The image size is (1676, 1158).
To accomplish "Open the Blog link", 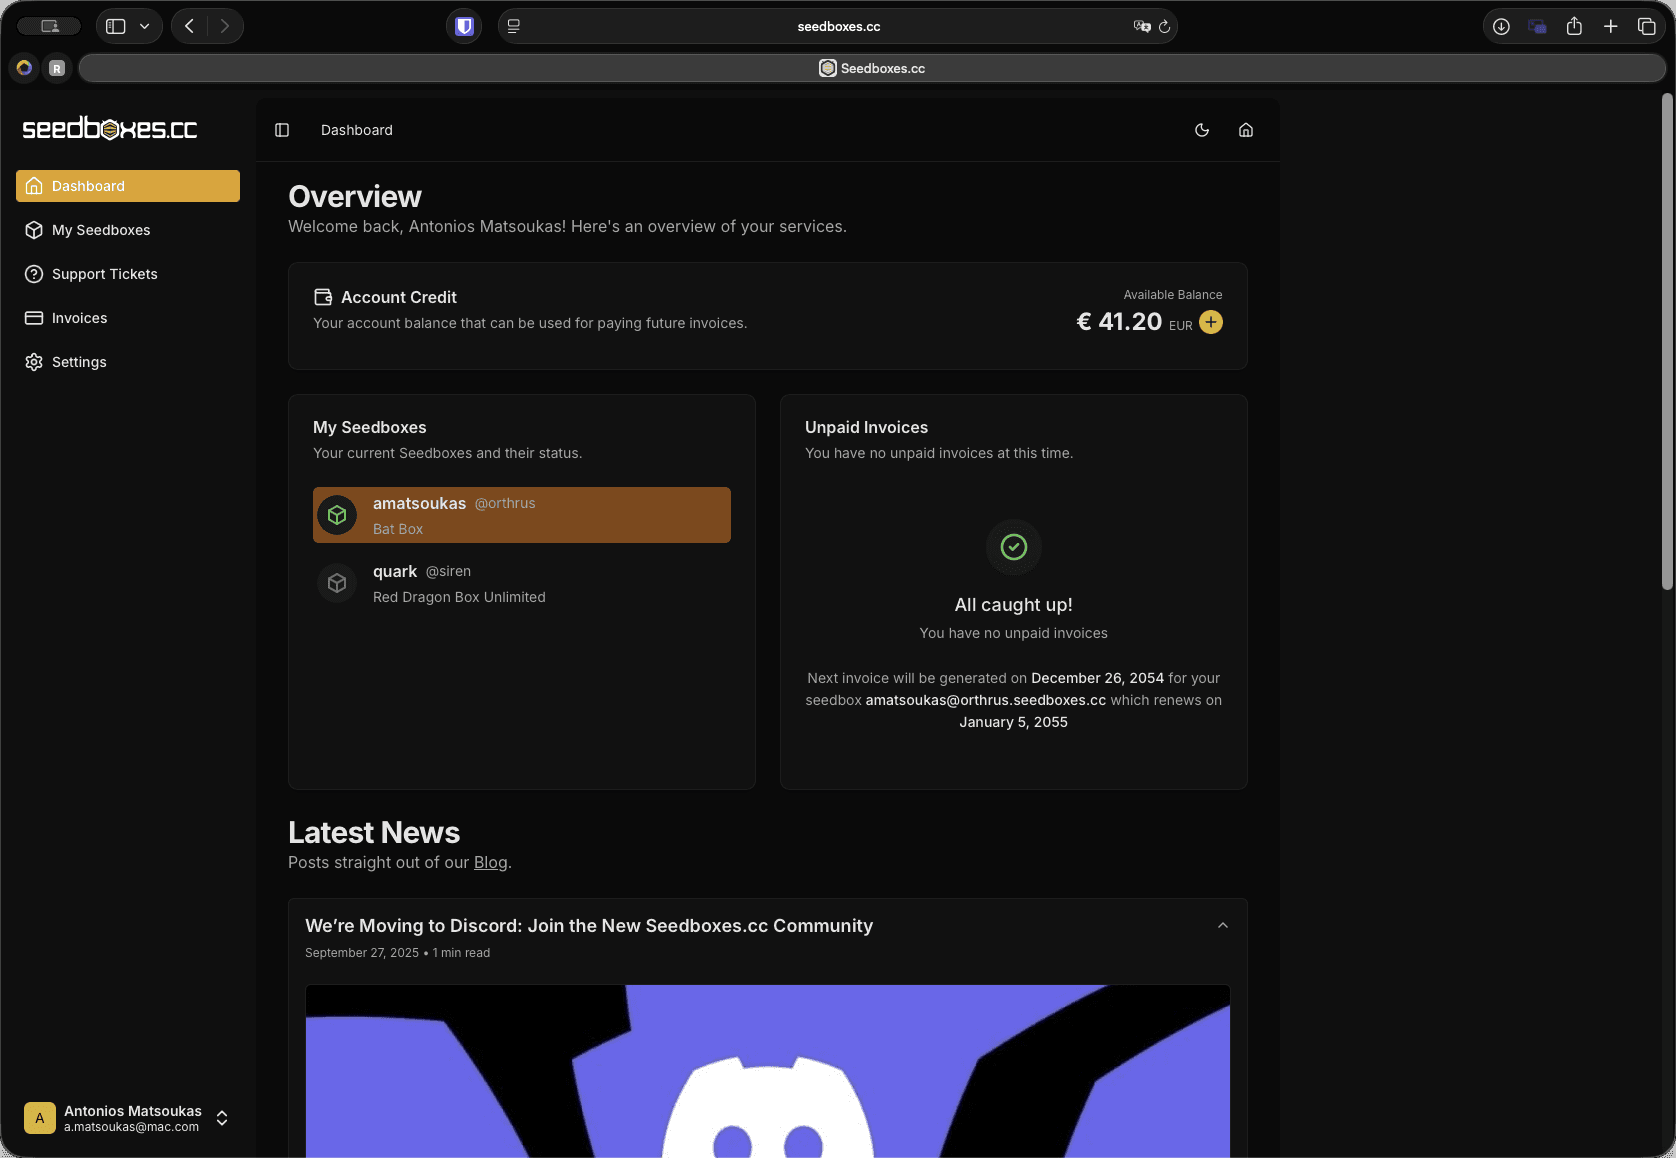I will pyautogui.click(x=490, y=862).
